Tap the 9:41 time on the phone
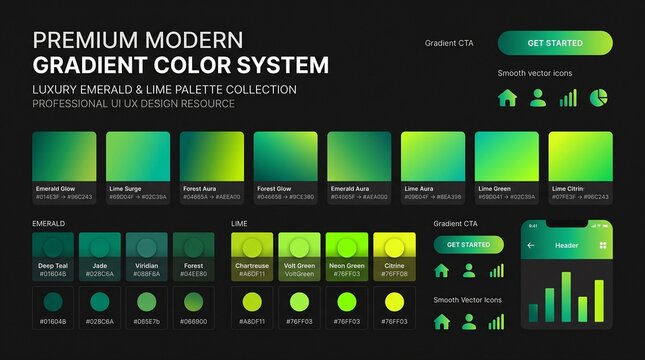The width and height of the screenshot is (645, 360). (x=533, y=226)
